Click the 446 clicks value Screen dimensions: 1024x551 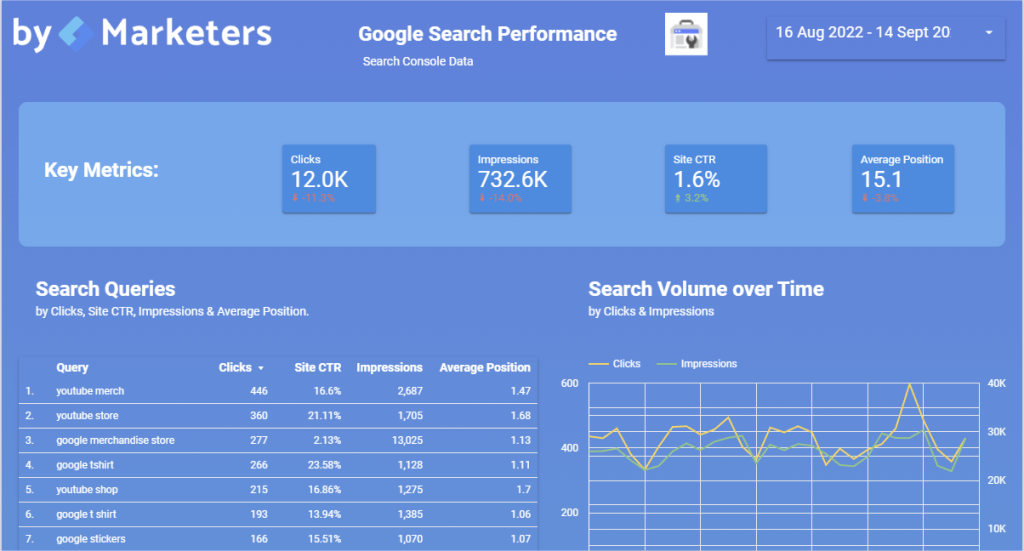click(x=259, y=391)
